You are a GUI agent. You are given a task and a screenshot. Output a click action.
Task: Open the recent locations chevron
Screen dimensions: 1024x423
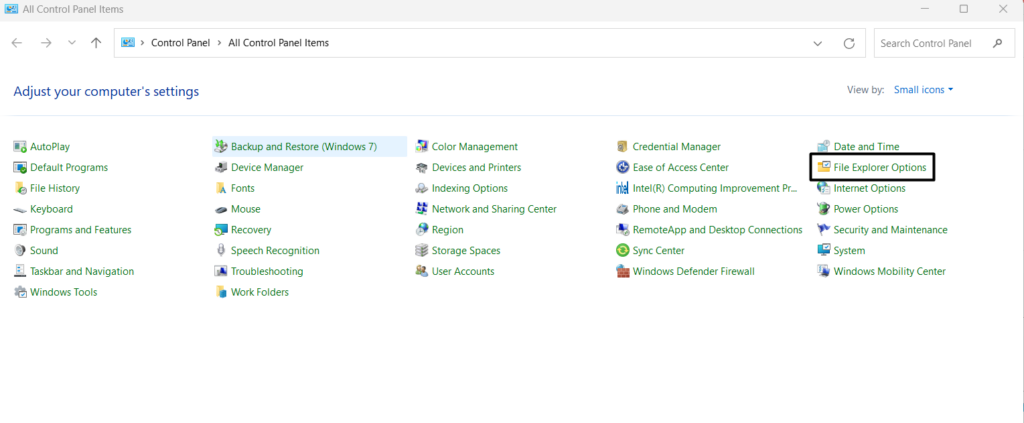(x=71, y=43)
